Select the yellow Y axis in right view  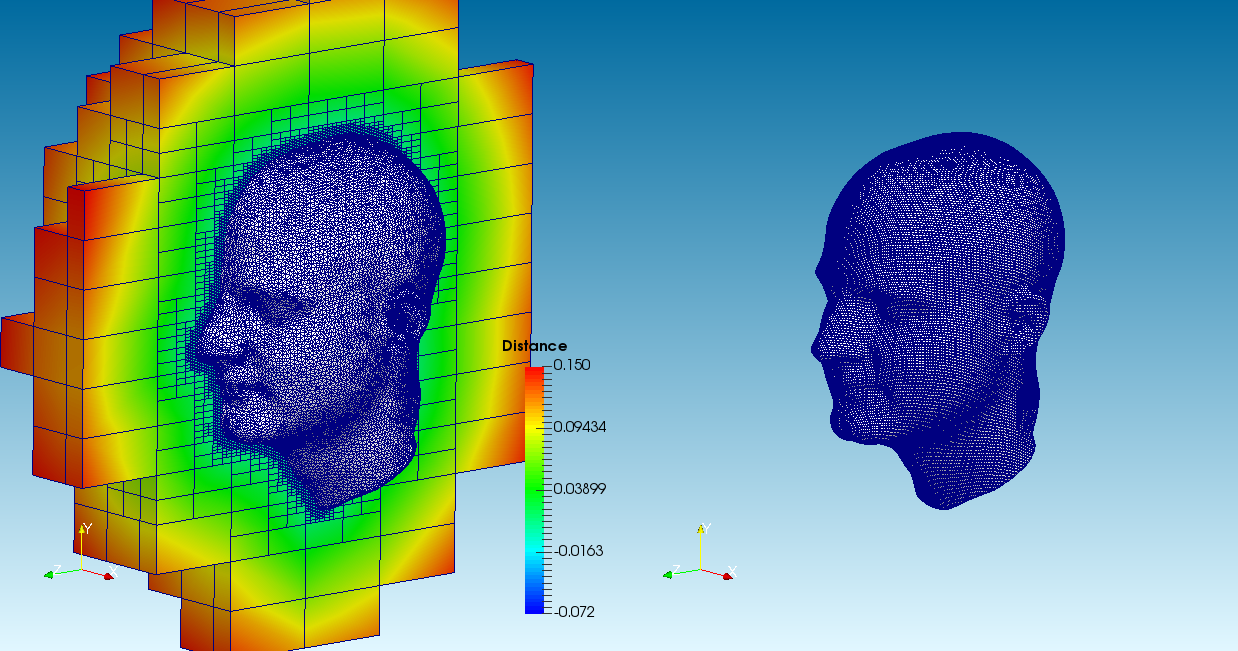click(700, 545)
